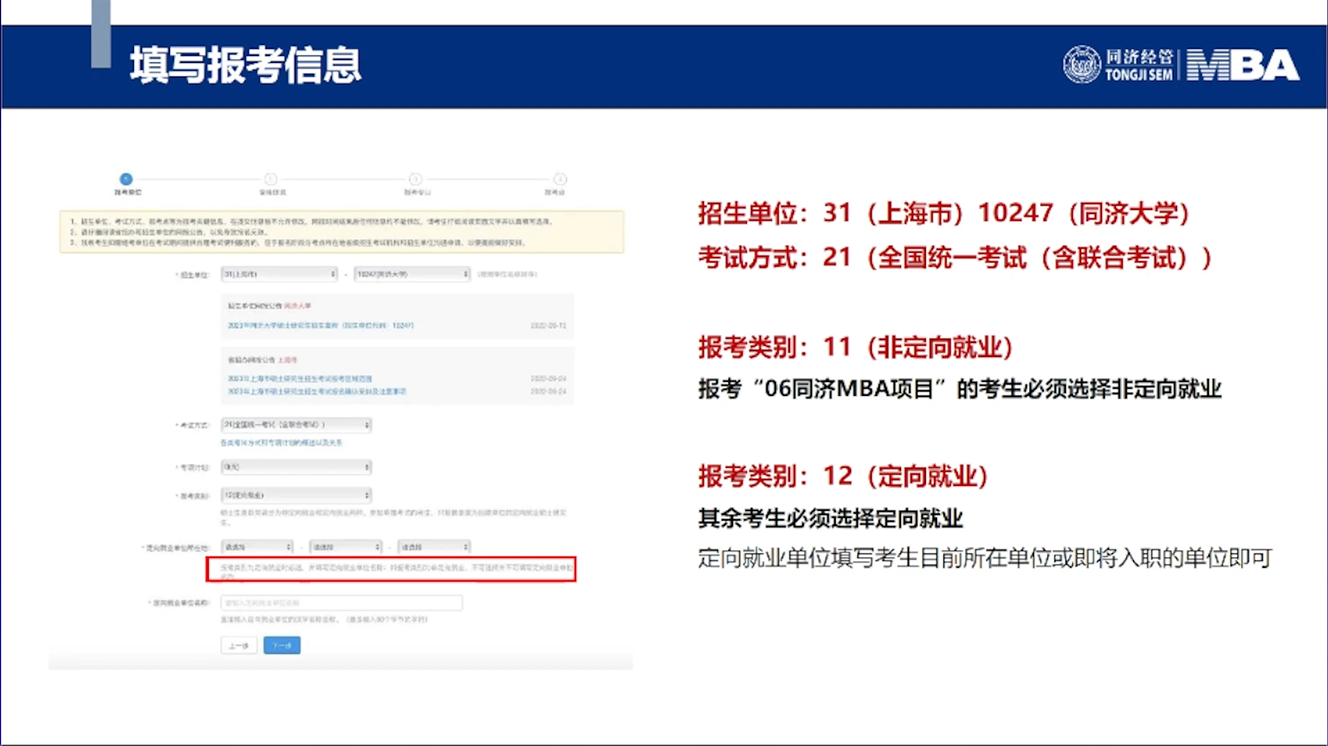Open the 报考类别 application category dropdown
The image size is (1328, 746).
point(296,495)
